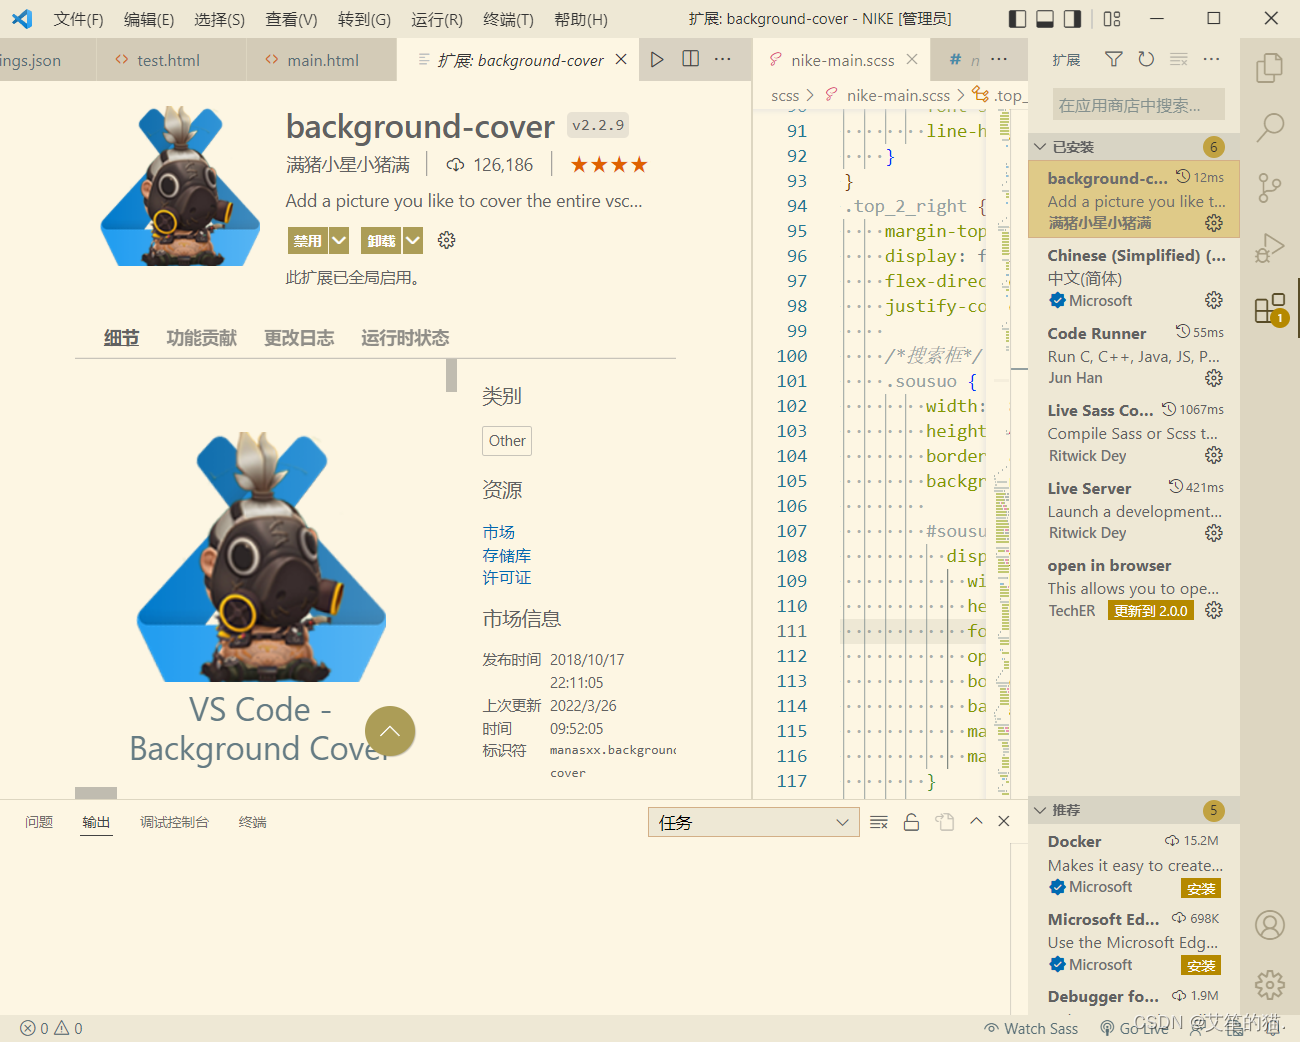Open the 市场 marketplace link
Screen dimensions: 1300x1042
pyautogui.click(x=499, y=532)
